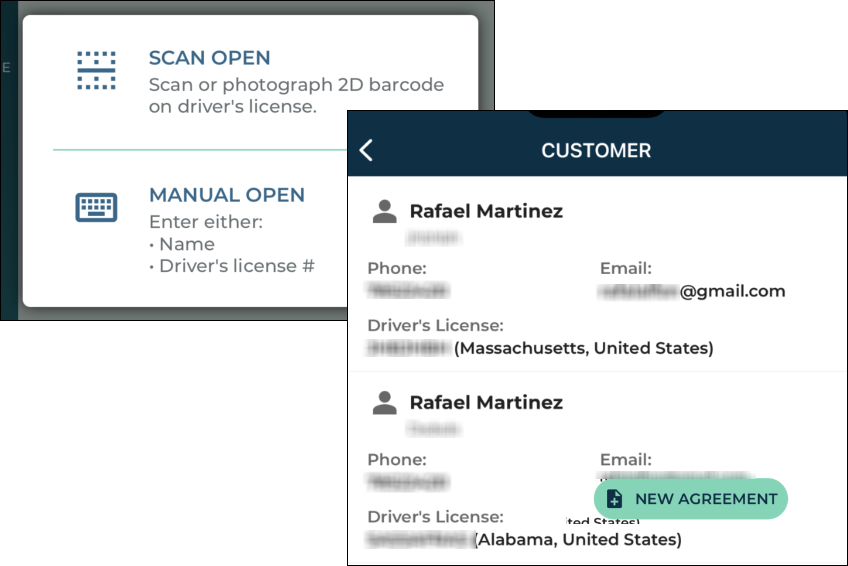848x566 pixels.
Task: Click the CUSTOMER header title
Action: click(596, 151)
